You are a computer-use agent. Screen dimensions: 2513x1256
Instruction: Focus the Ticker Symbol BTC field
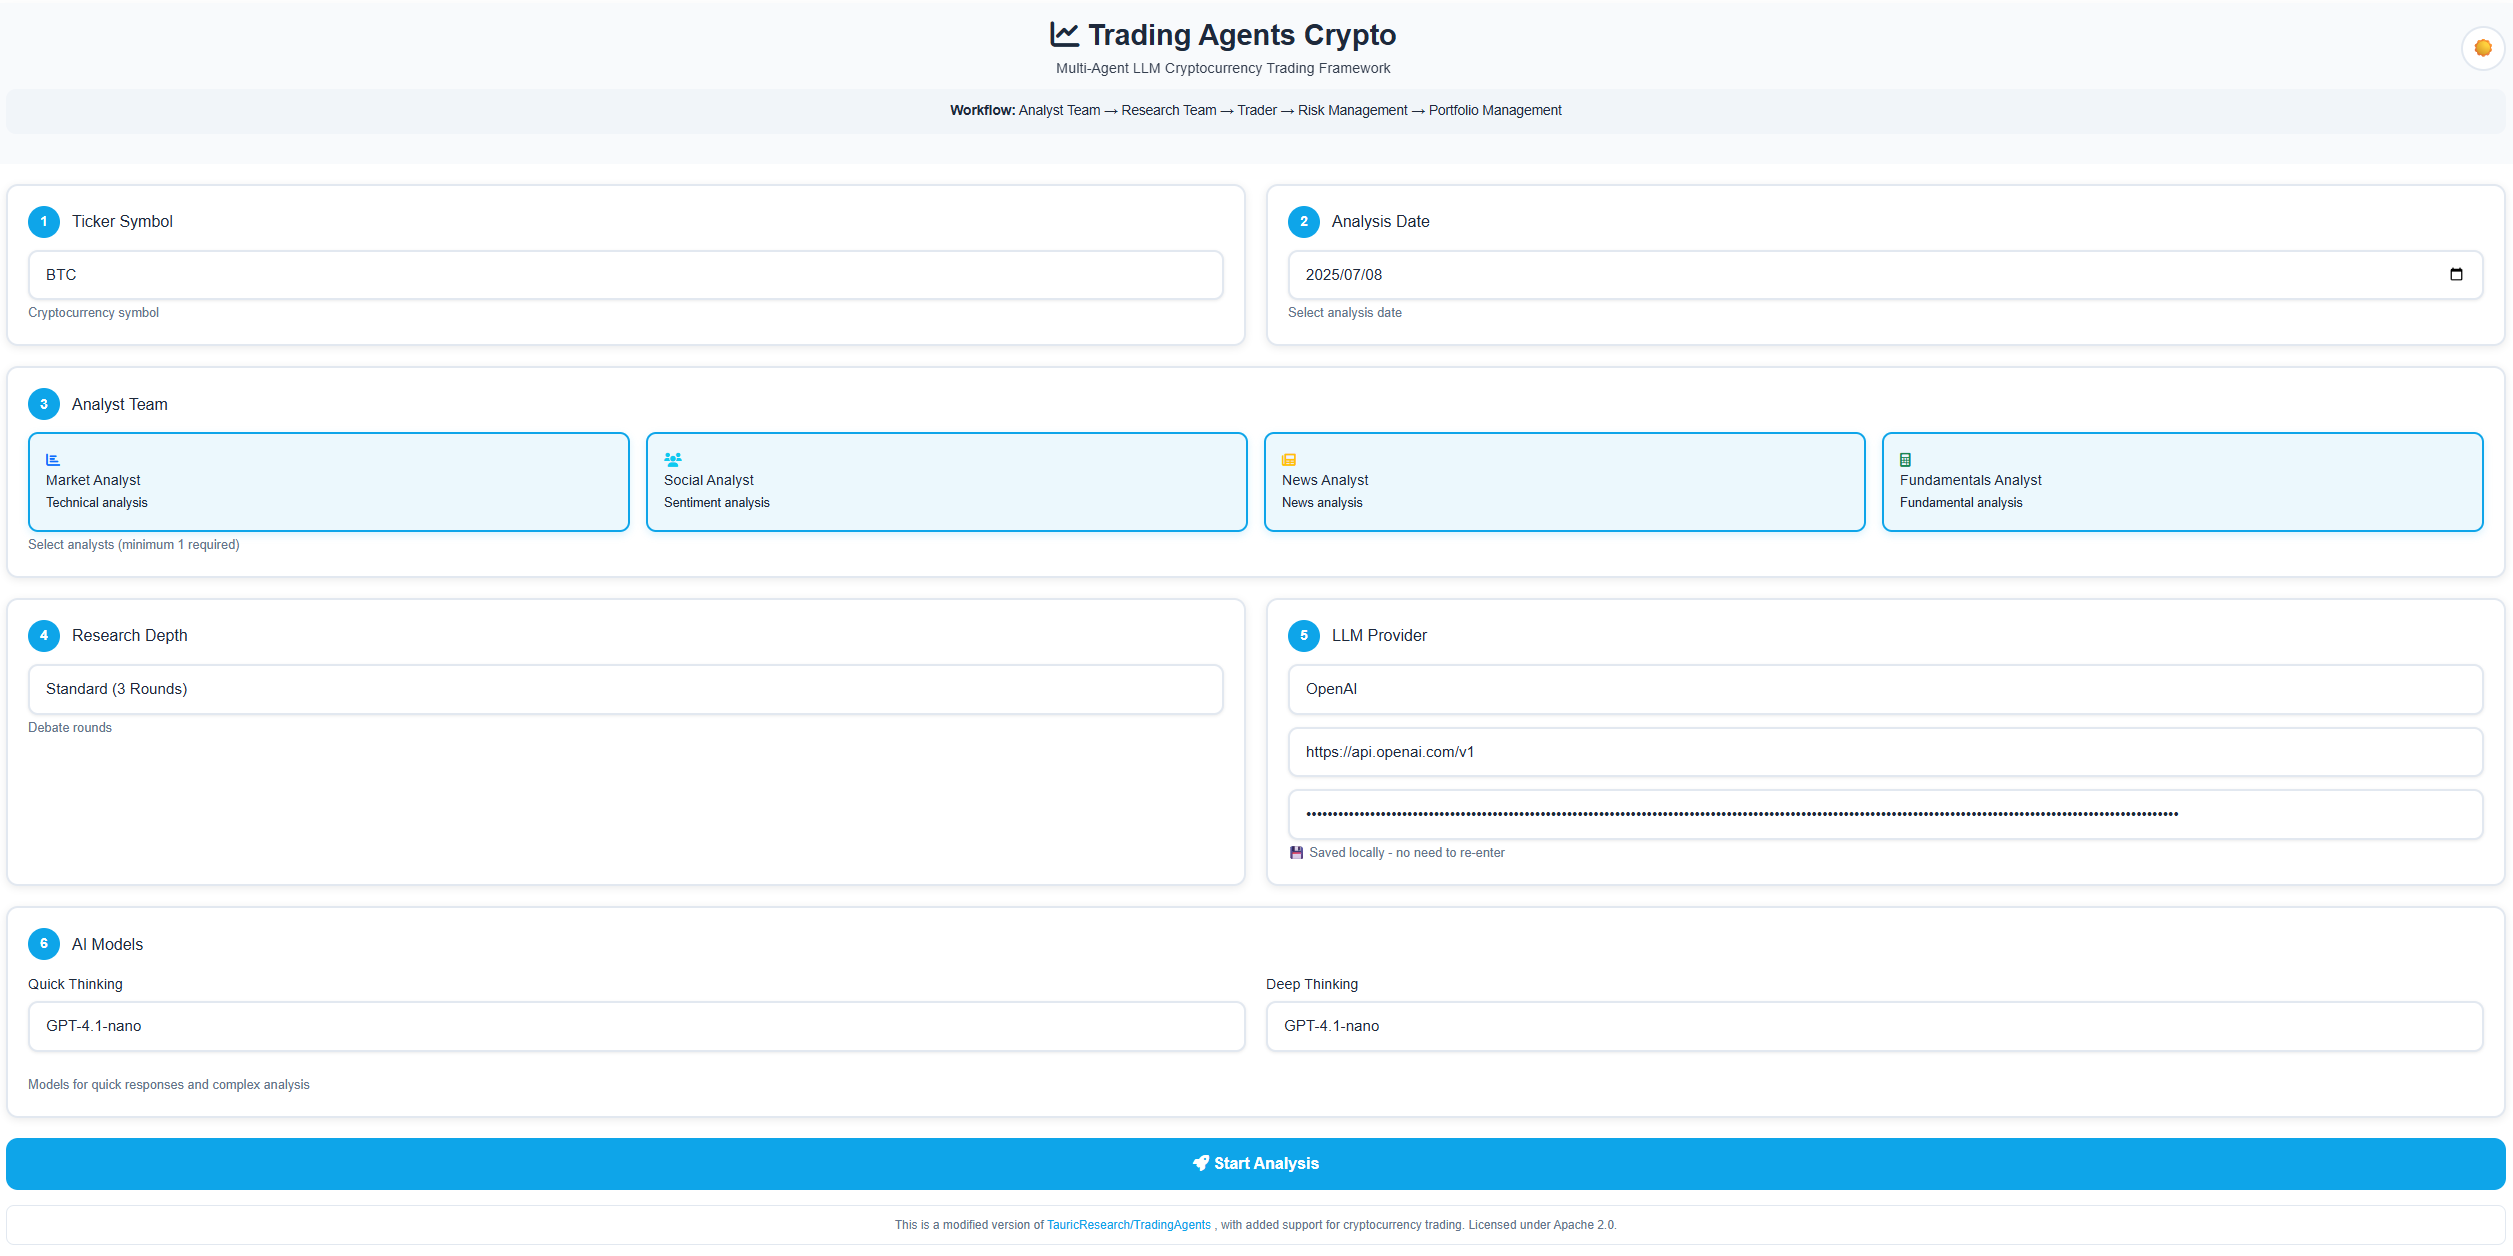pos(626,275)
